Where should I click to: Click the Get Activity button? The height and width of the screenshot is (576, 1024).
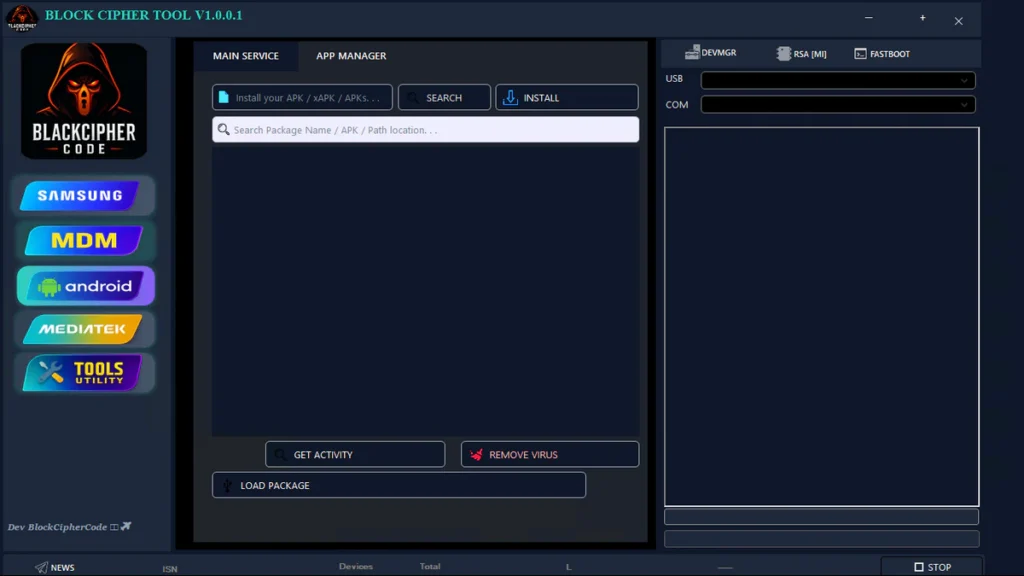354,455
